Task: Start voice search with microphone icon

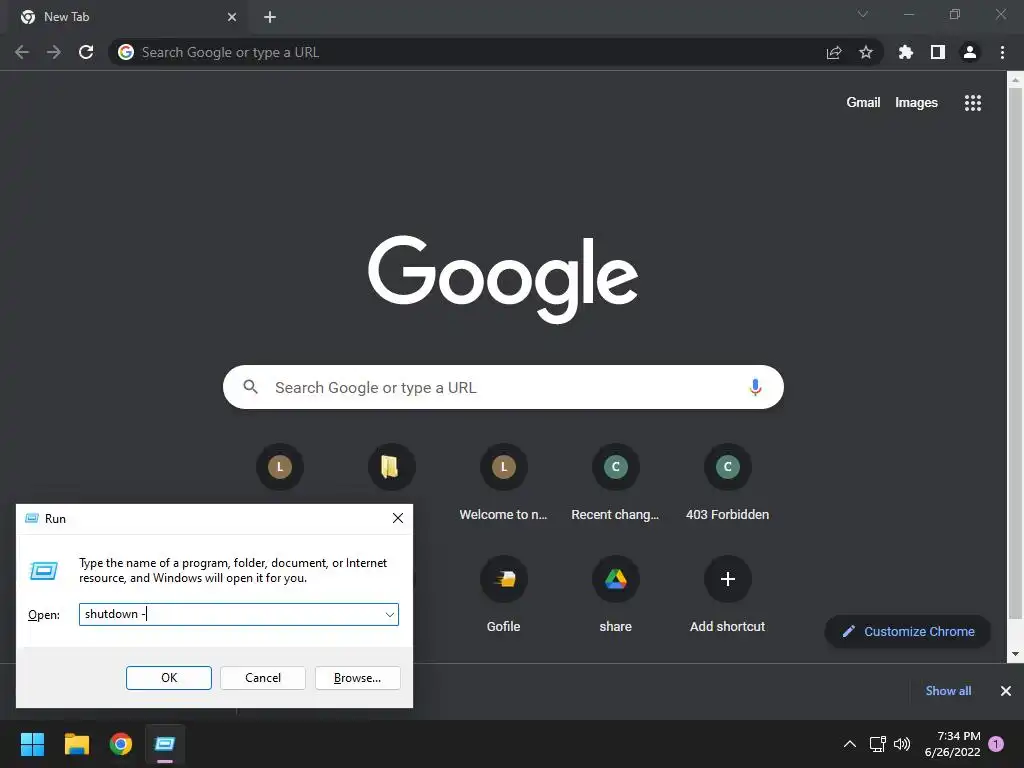Action: 755,387
